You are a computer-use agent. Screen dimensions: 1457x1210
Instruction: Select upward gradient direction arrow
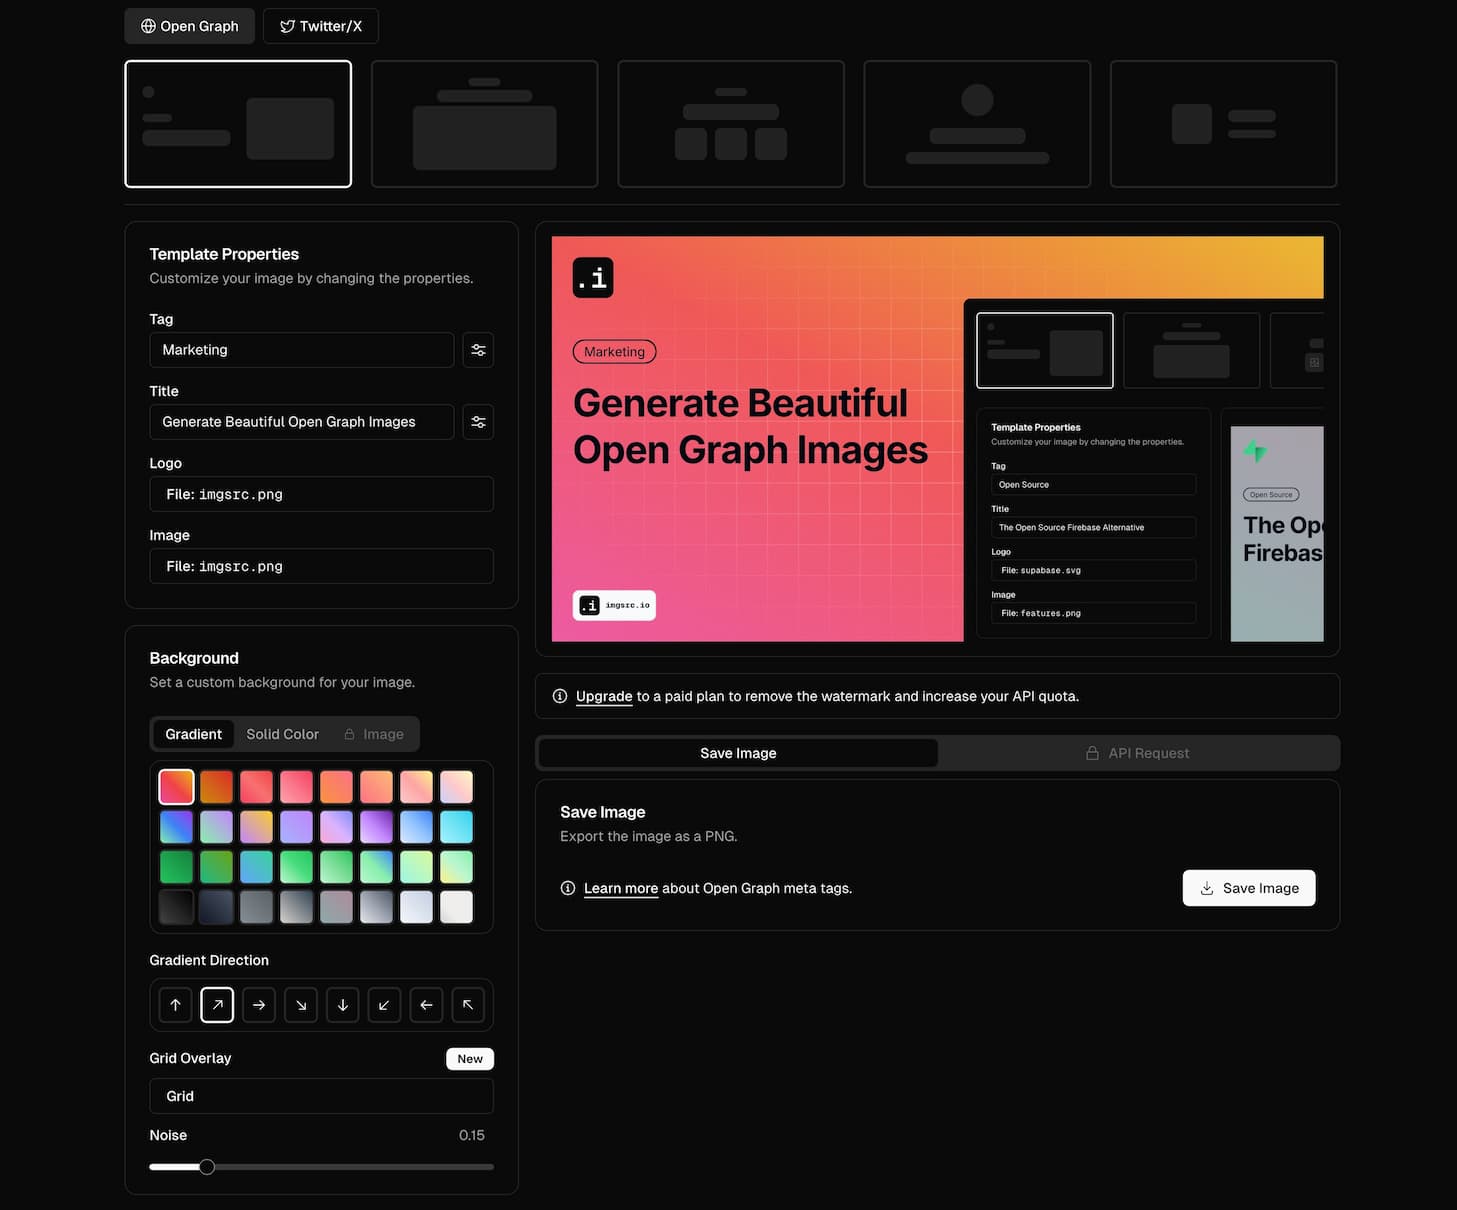[176, 1005]
